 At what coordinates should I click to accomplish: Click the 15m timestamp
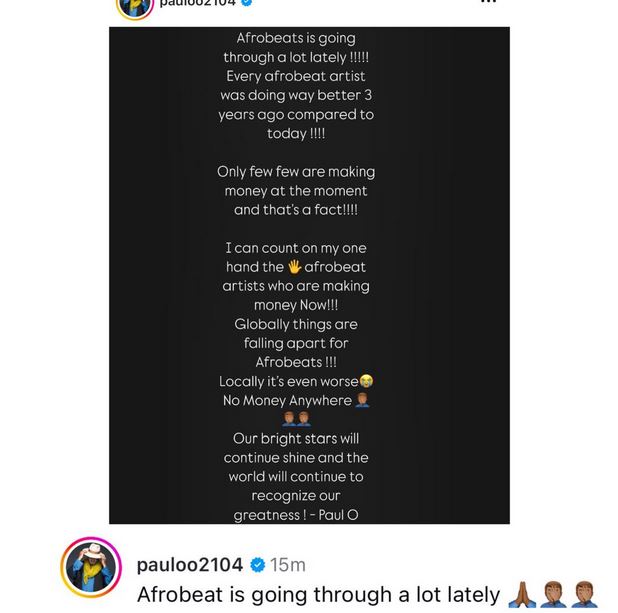(288, 565)
